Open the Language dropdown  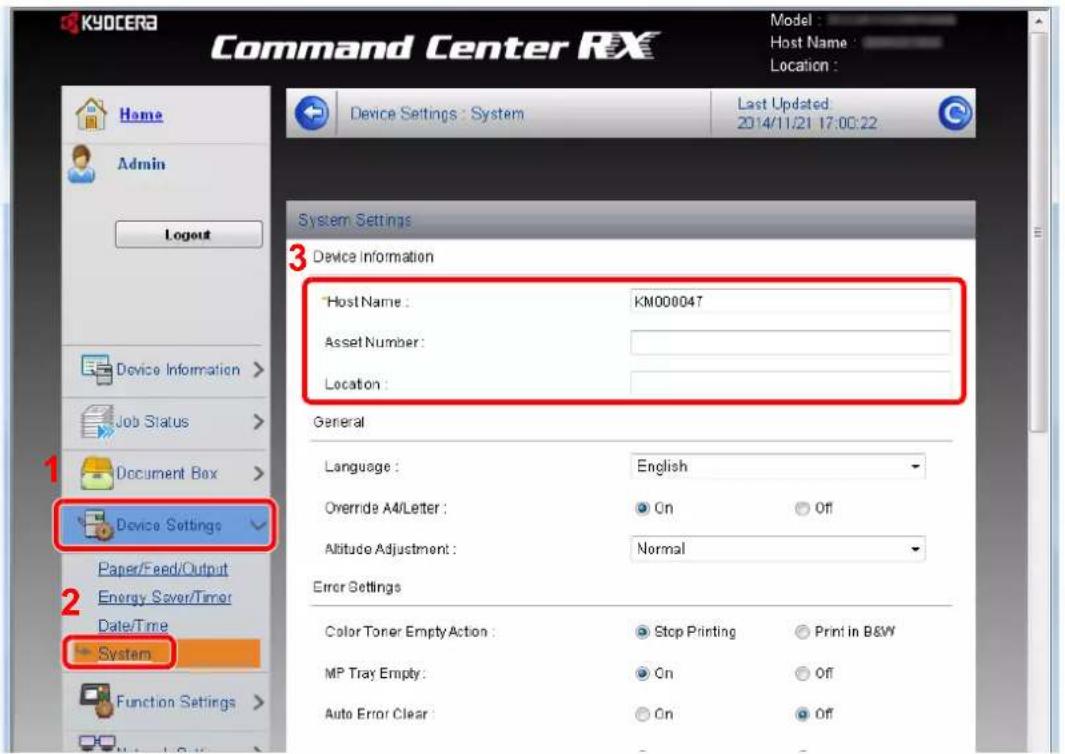click(778, 467)
